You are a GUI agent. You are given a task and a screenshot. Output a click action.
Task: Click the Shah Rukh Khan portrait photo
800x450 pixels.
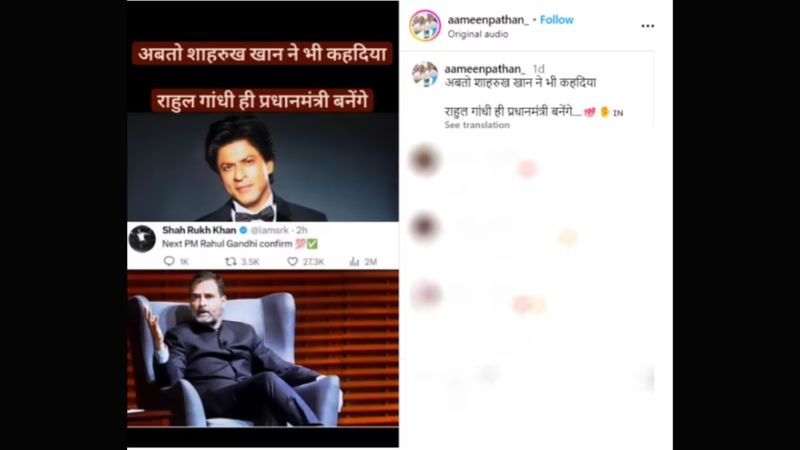click(263, 167)
